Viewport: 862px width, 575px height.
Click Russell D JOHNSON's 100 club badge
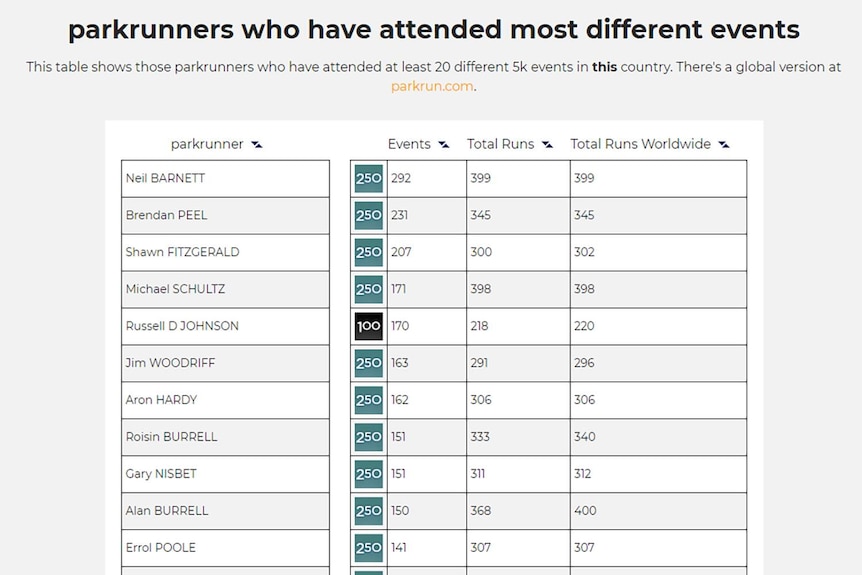368,326
